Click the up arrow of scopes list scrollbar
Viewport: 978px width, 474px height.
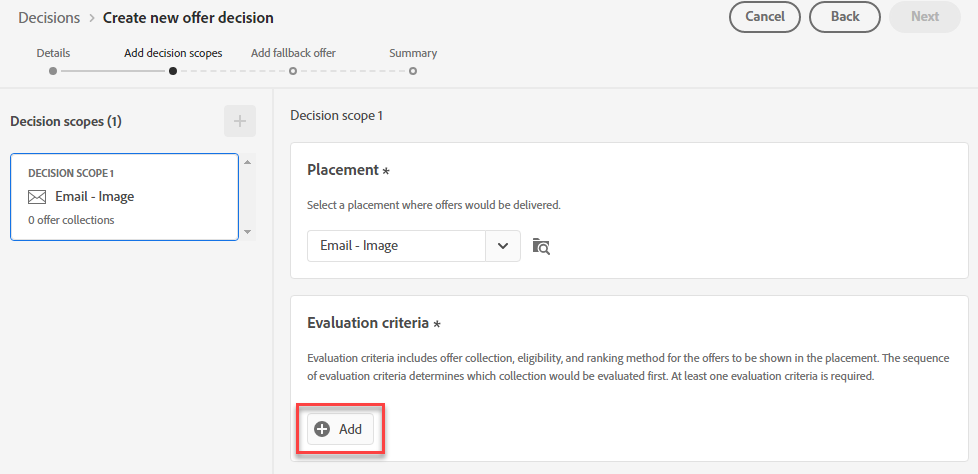click(x=248, y=163)
